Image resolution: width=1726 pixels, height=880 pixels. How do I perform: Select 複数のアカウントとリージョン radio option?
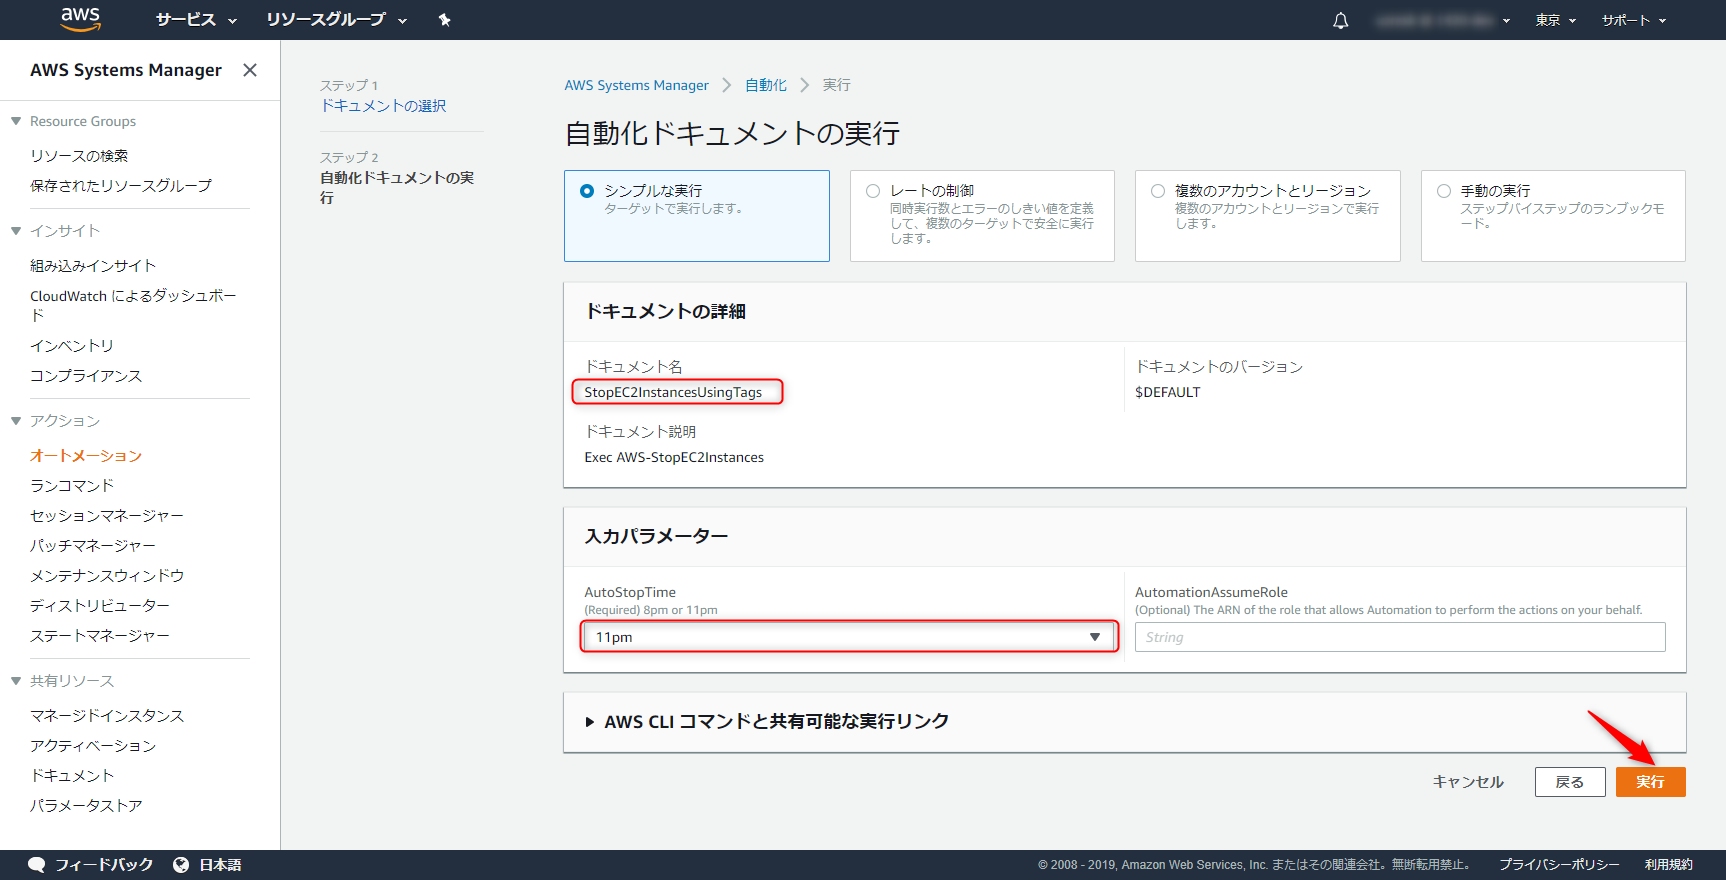pos(1158,191)
